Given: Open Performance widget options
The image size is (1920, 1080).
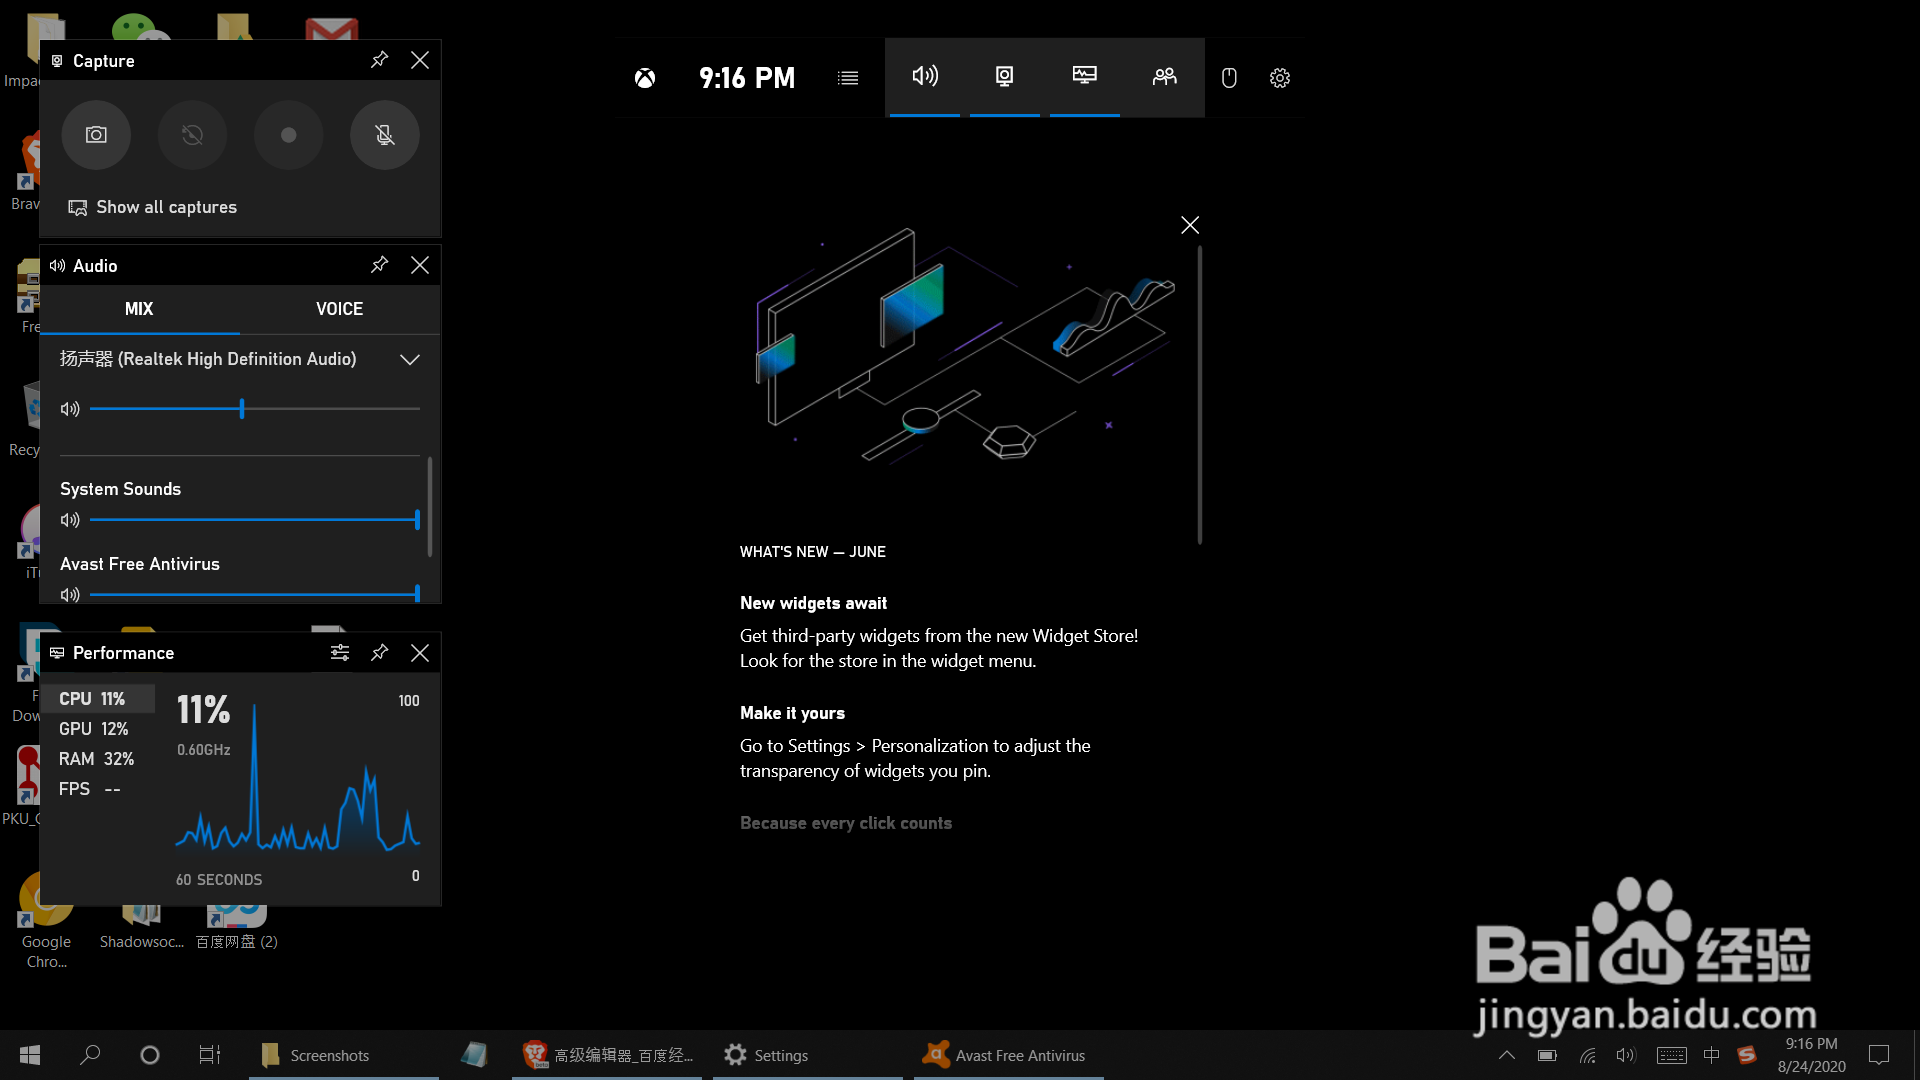Looking at the screenshot, I should [x=340, y=652].
